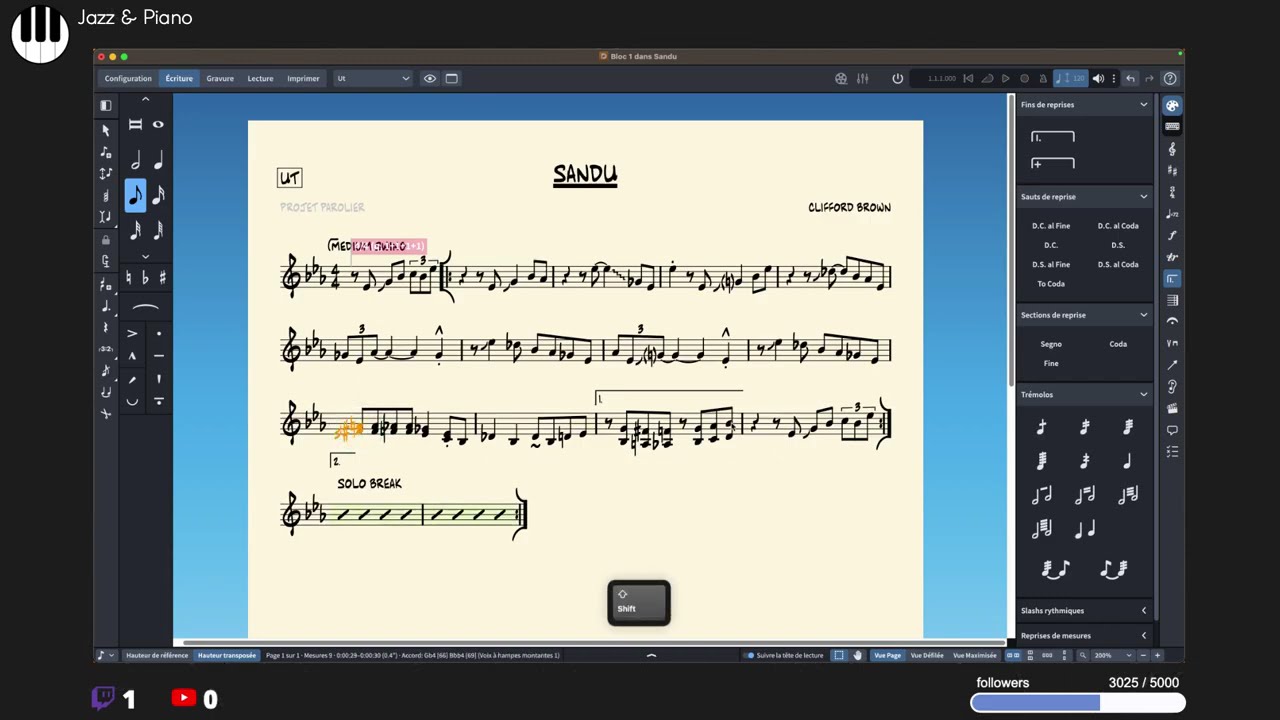This screenshot has height=720, width=1280.
Task: Select Vue Défilée view
Action: pos(927,655)
